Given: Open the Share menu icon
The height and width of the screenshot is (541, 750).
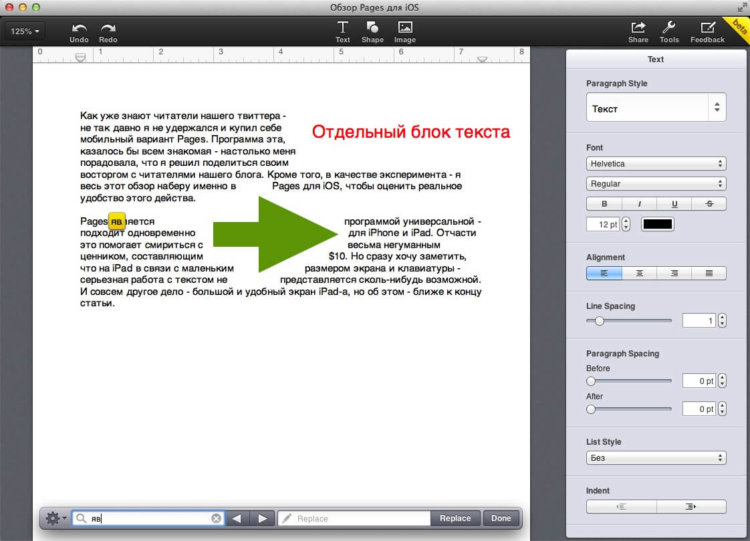Looking at the screenshot, I should coord(638,27).
